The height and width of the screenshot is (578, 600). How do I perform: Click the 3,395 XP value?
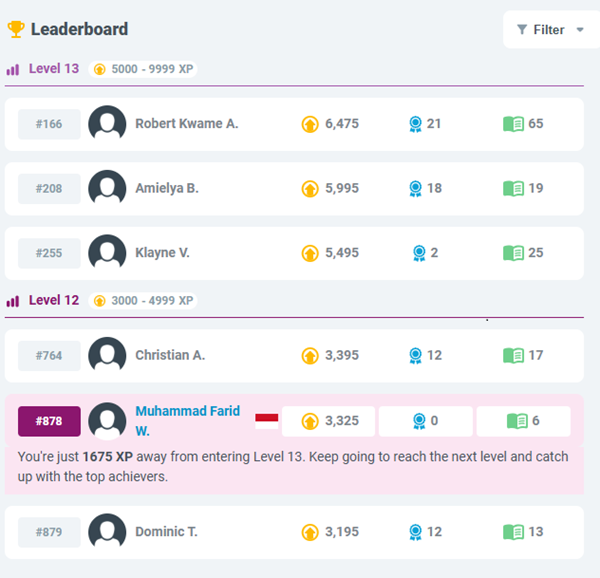click(342, 356)
